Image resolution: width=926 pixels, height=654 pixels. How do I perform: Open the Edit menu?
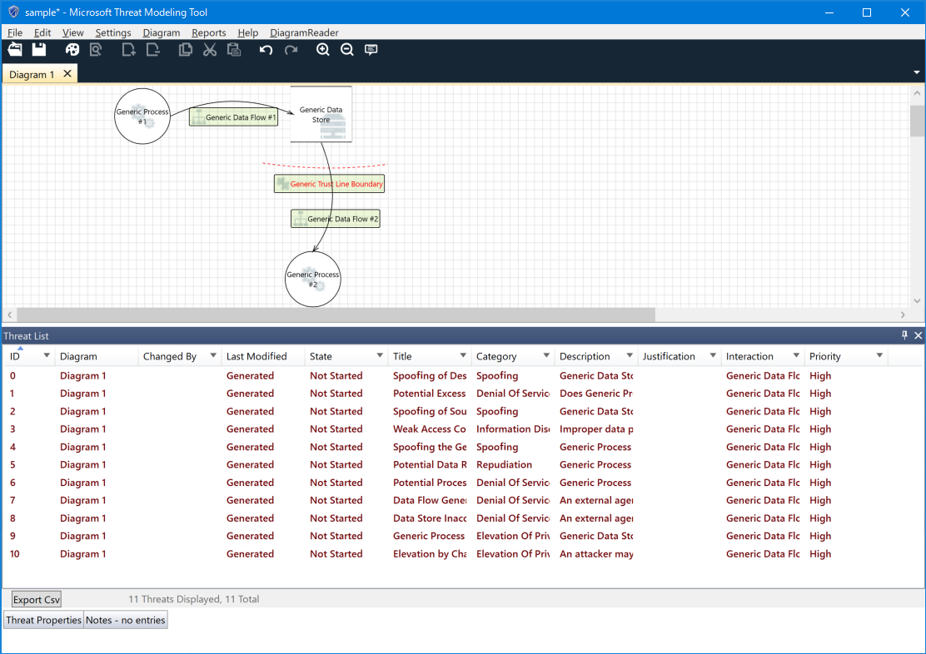(42, 32)
